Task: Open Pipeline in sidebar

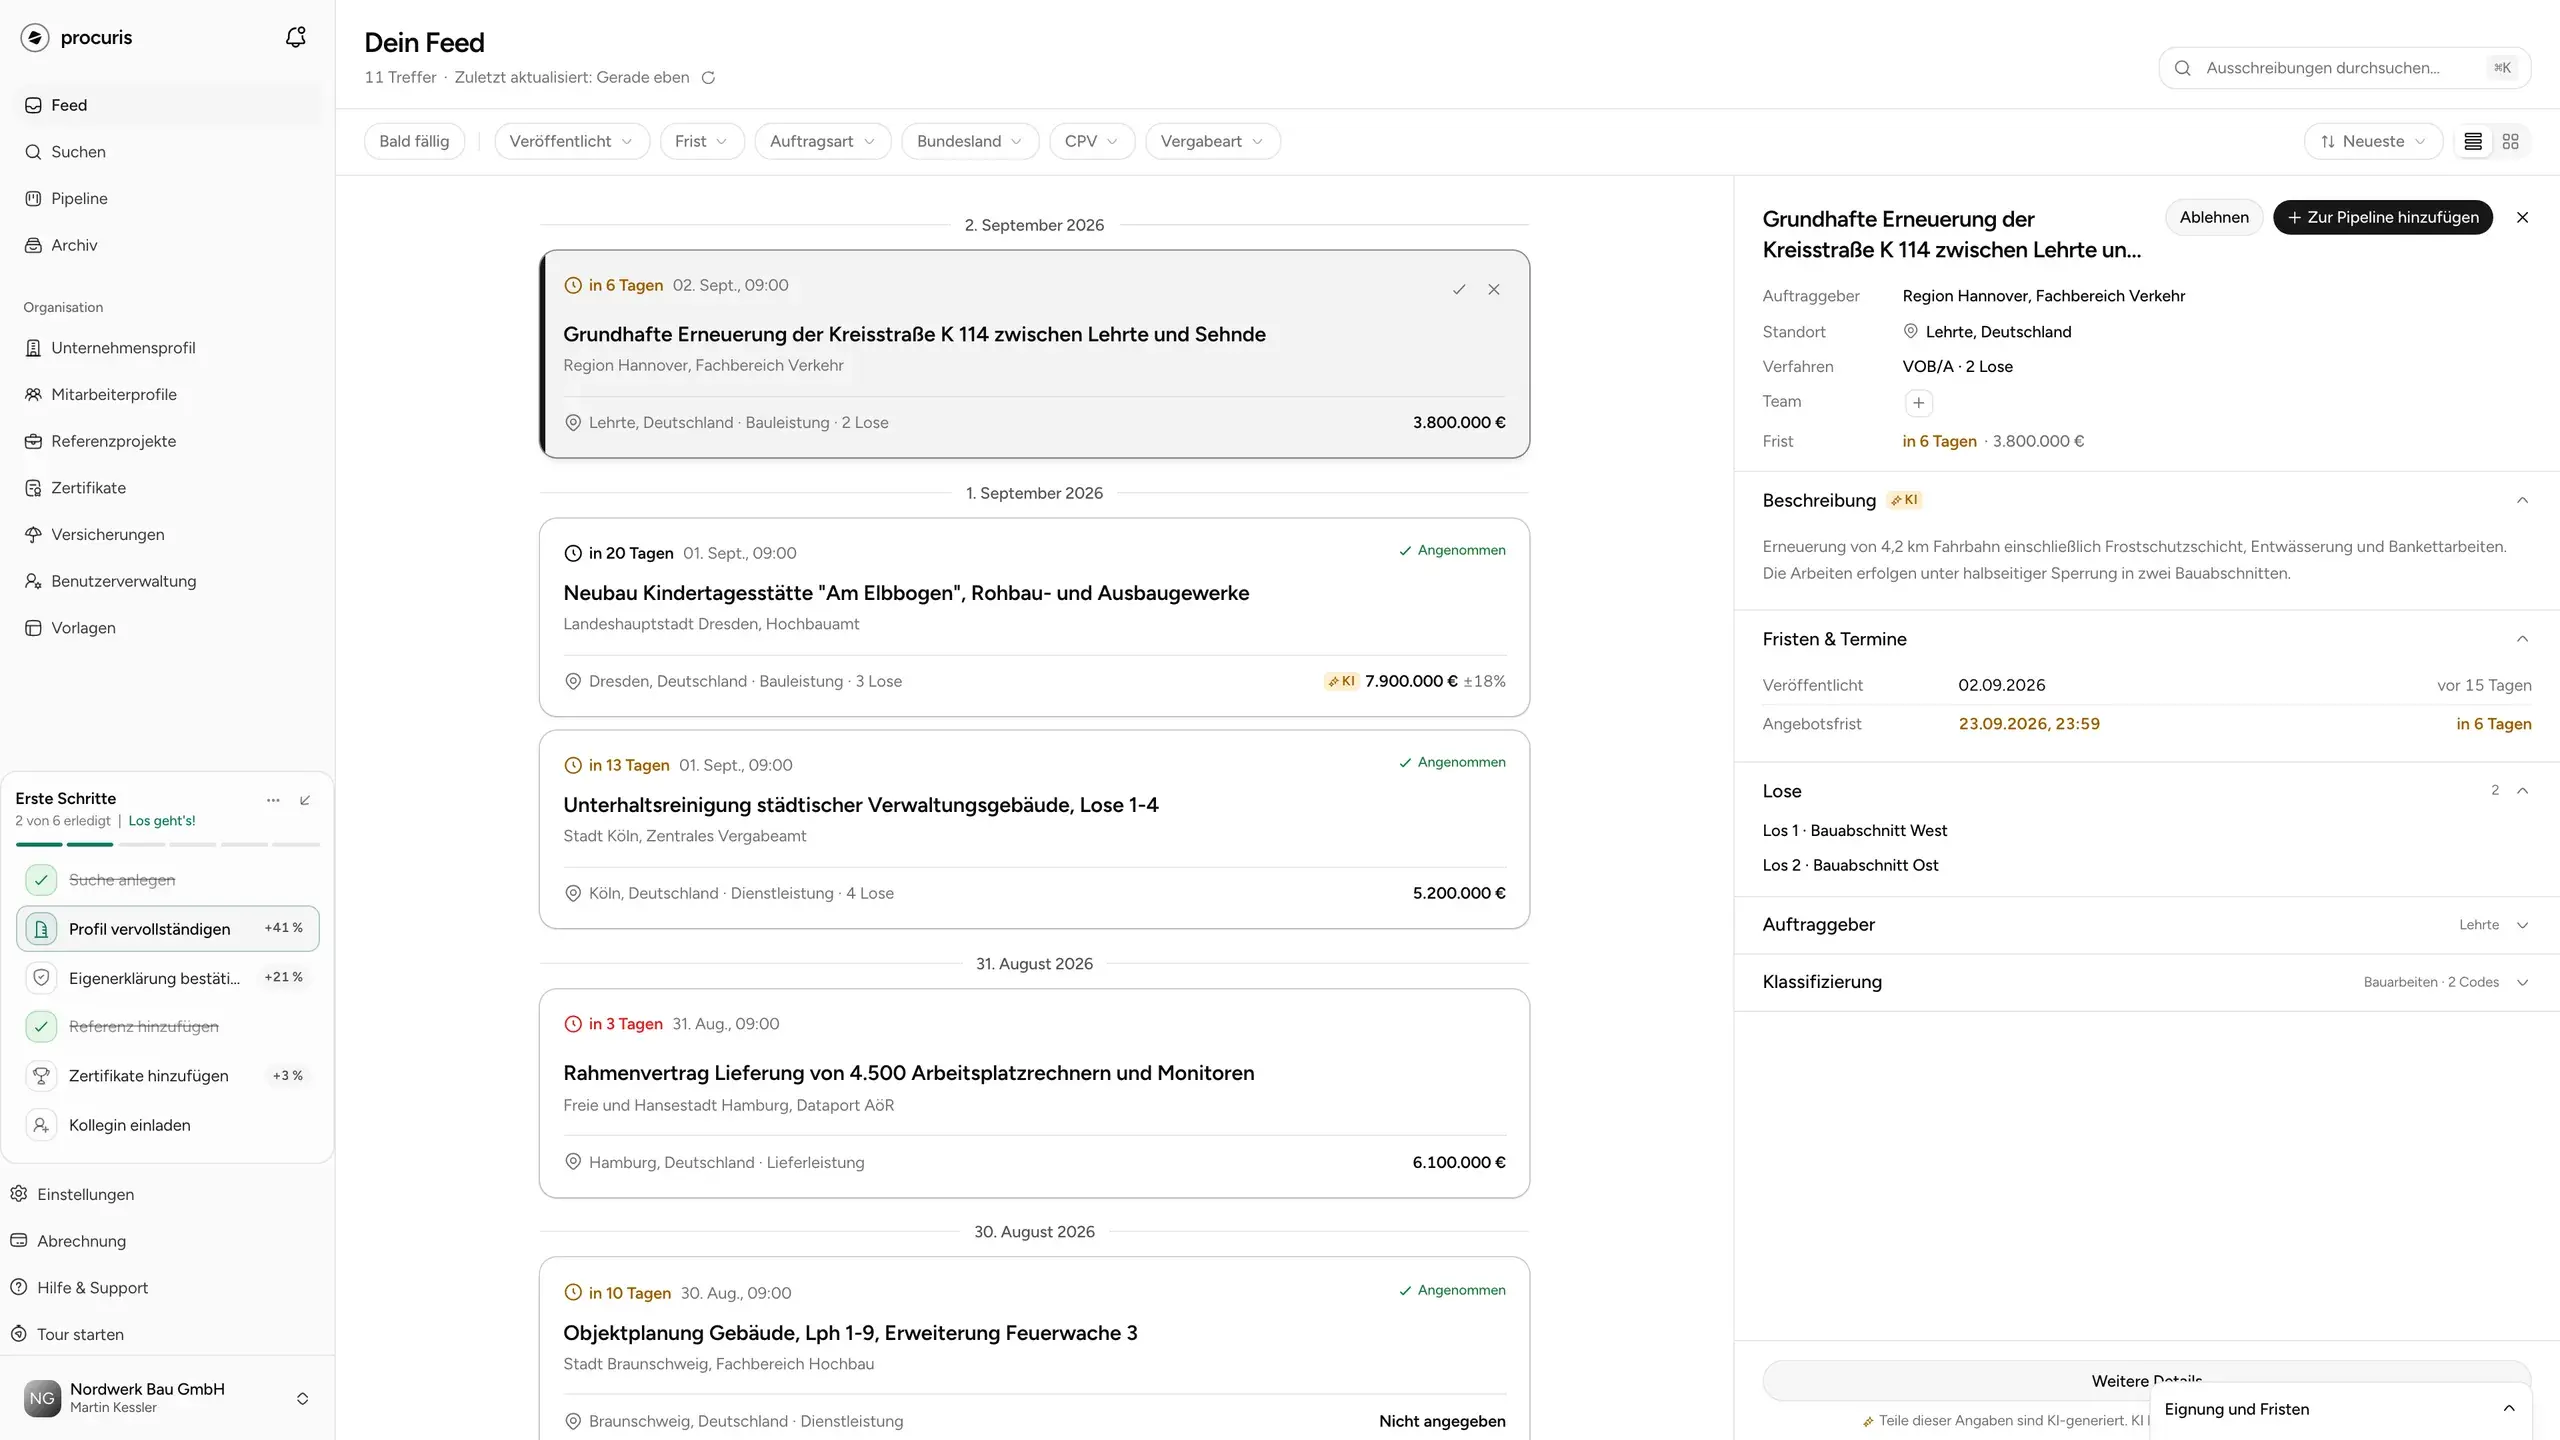Action: point(168,198)
